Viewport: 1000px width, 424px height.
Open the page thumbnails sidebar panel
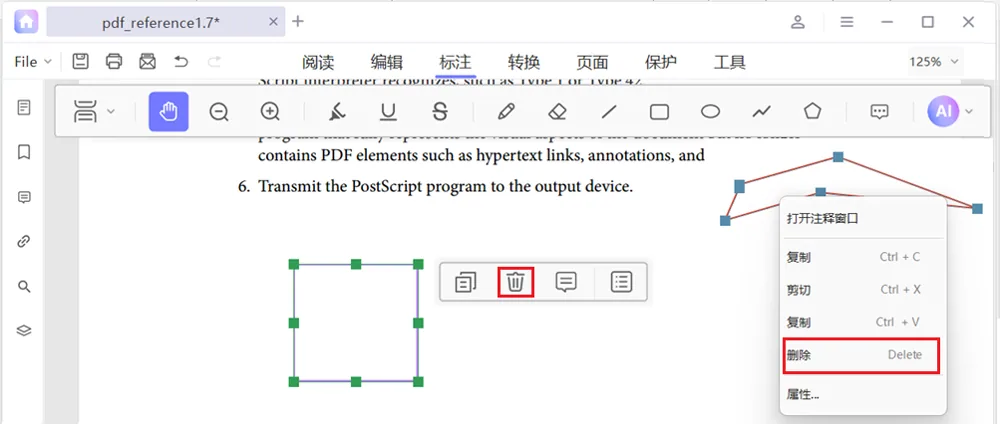24,107
